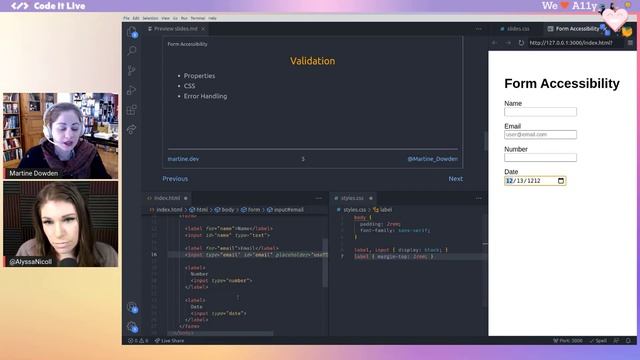640x360 pixels.
Task: Open the Help menu
Action: 212,18
